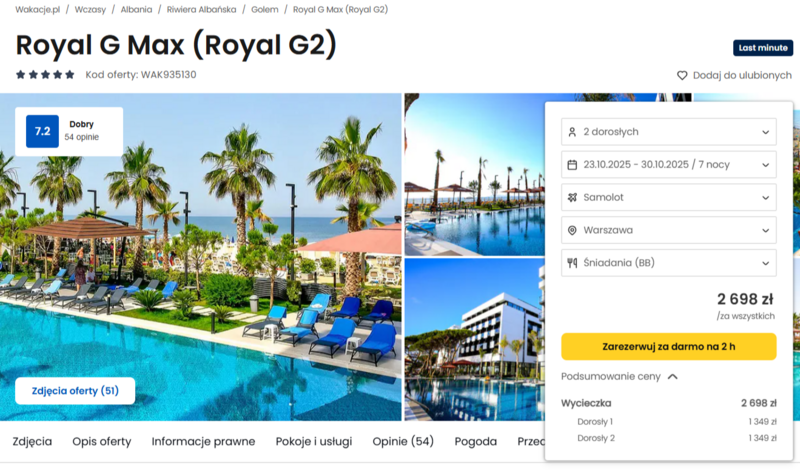Screen dimensions: 800x471
Task: Click the person icon beside 2 dorosłych
Action: 572,132
